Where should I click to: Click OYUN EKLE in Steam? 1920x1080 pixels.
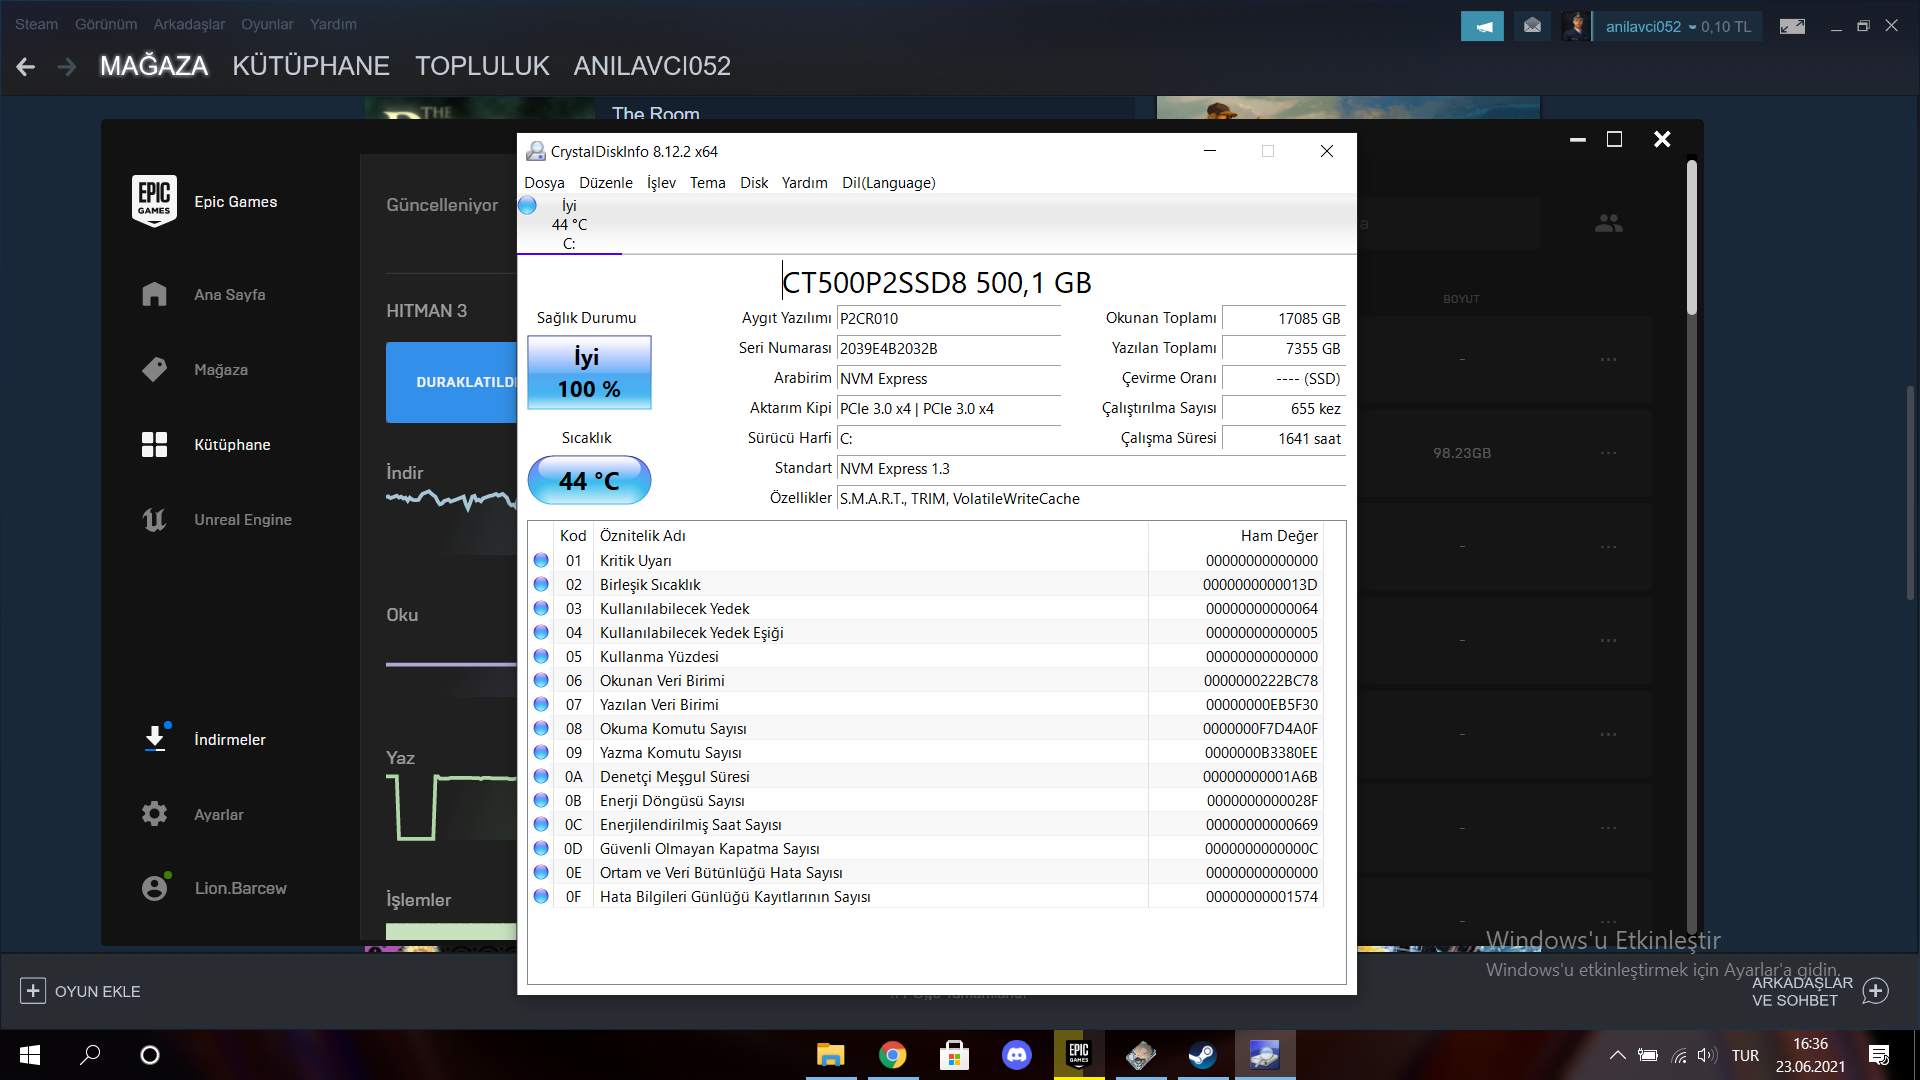point(80,991)
